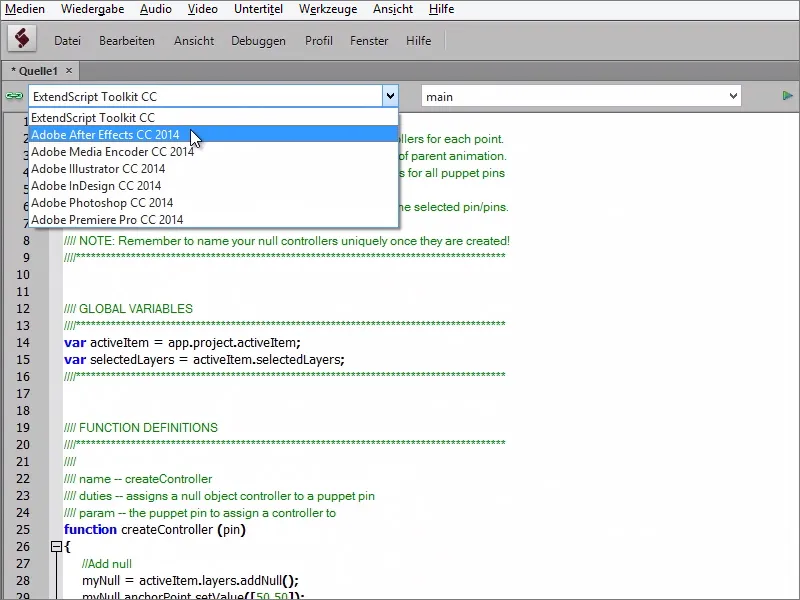Open the Fenster menu
The height and width of the screenshot is (600, 800).
369,41
